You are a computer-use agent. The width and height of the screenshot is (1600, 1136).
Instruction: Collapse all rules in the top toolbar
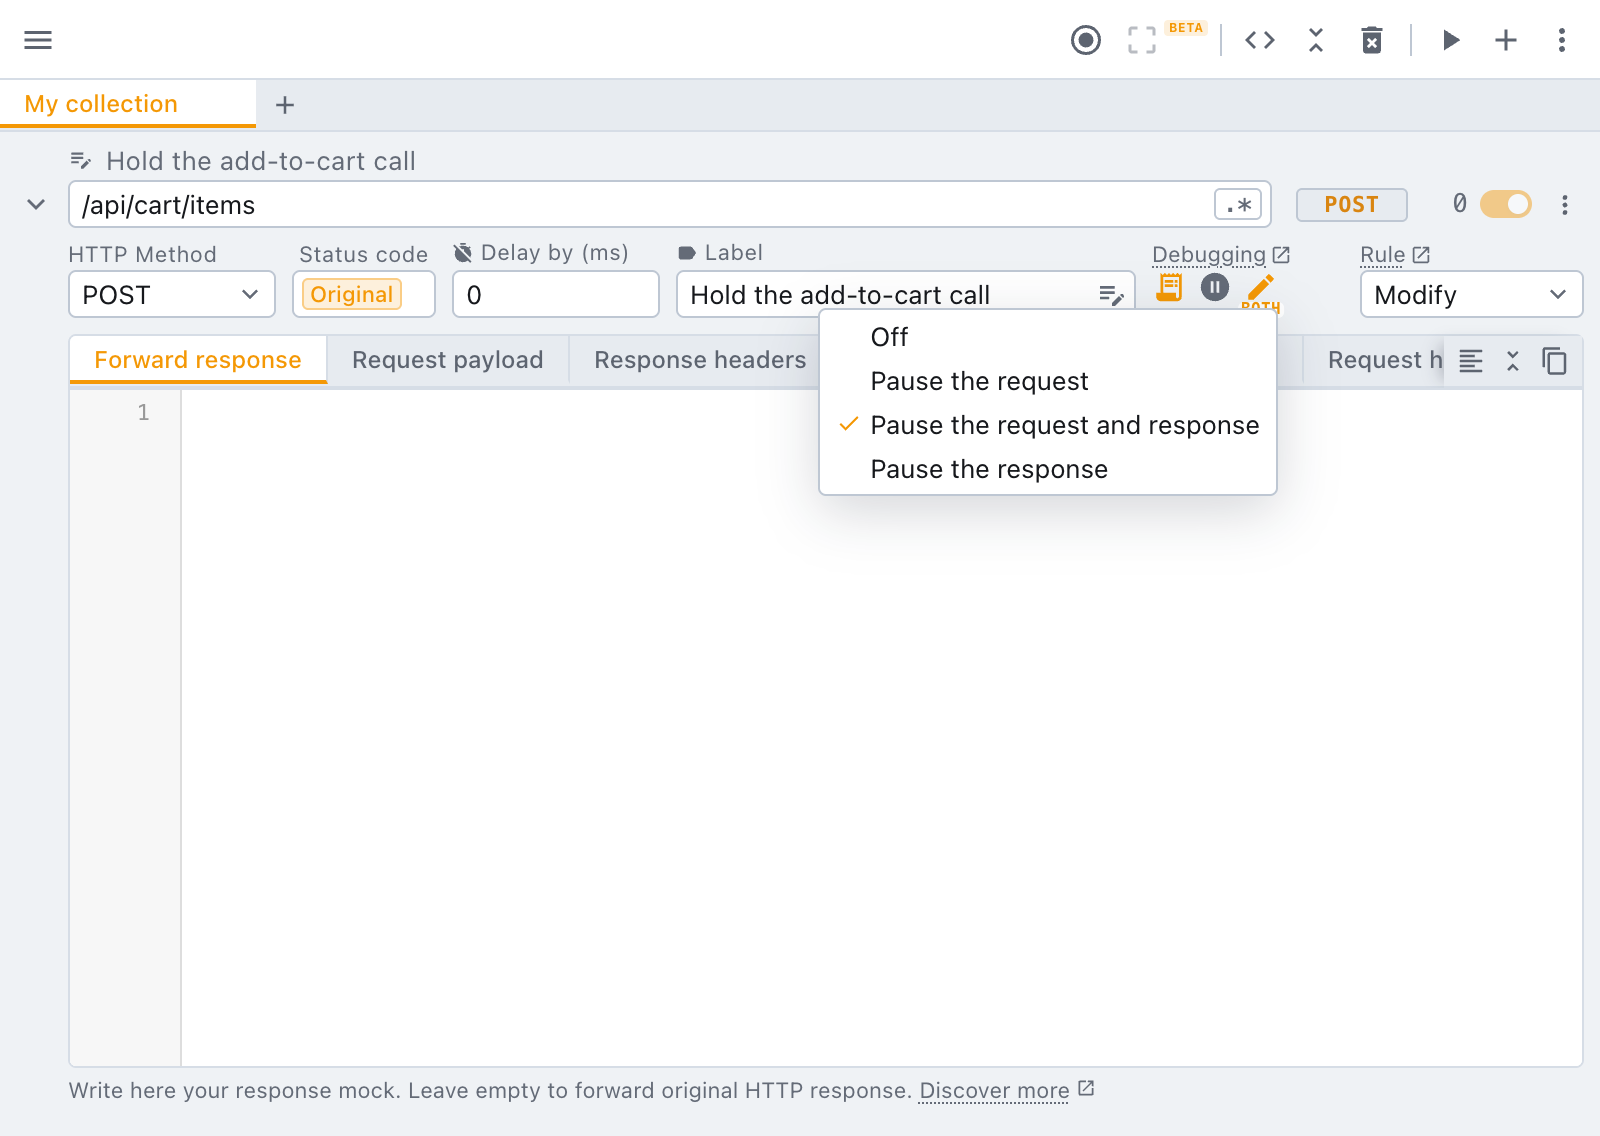click(1316, 40)
